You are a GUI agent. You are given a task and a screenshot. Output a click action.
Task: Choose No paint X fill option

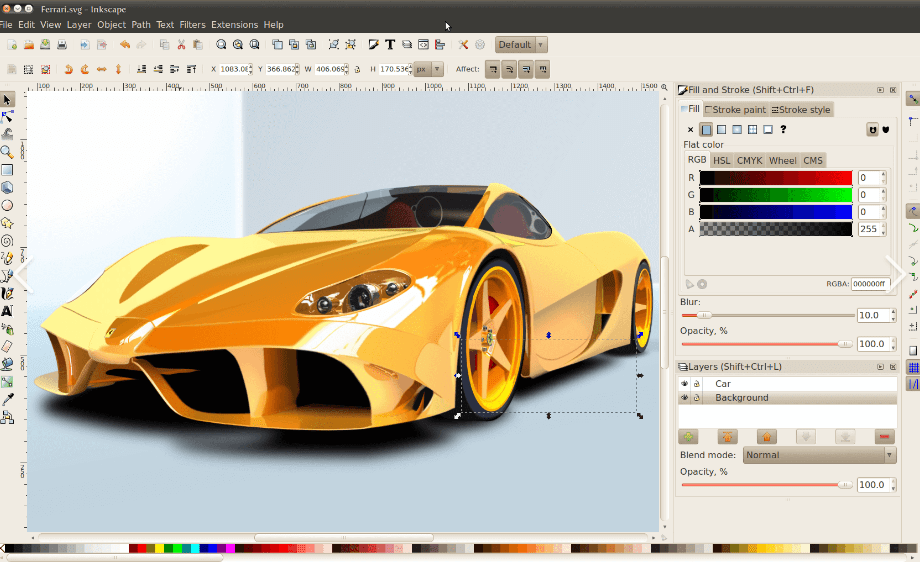tap(691, 130)
